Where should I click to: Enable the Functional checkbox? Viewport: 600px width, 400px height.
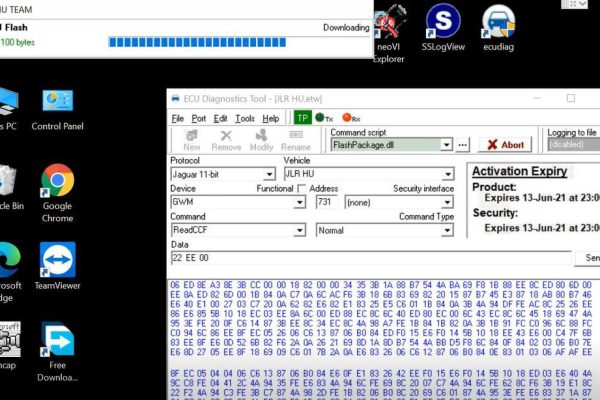301,188
